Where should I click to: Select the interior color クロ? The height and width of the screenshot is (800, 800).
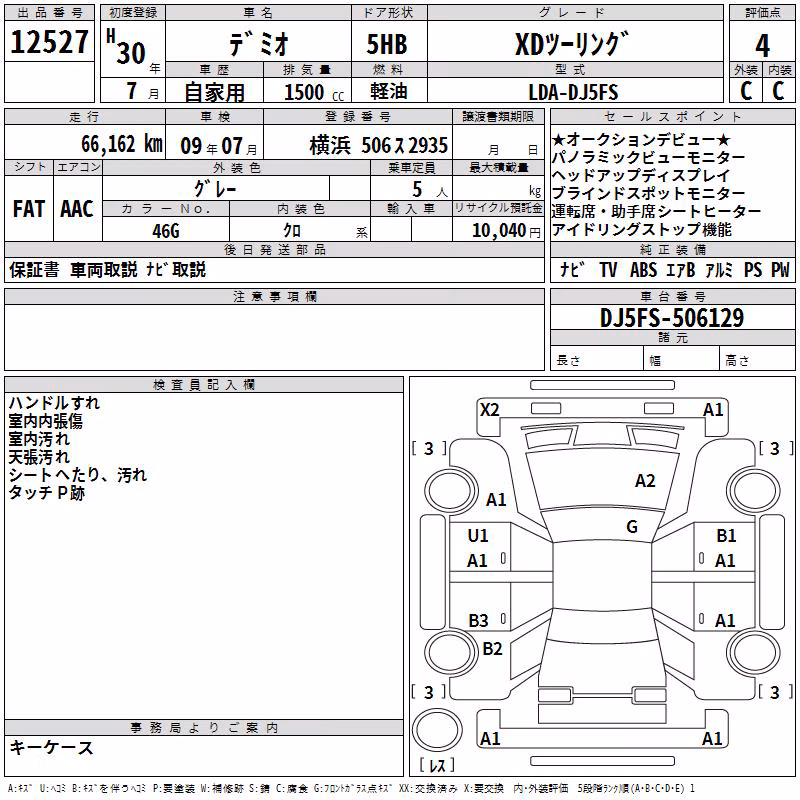click(x=292, y=231)
